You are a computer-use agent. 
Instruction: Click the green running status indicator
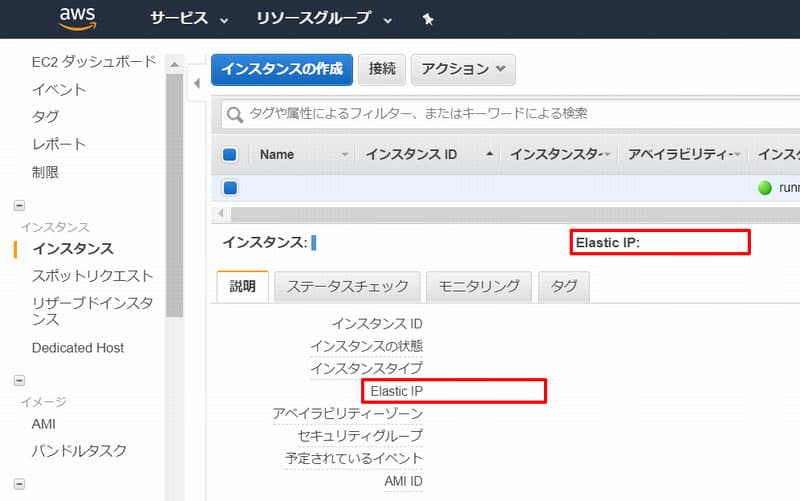764,188
